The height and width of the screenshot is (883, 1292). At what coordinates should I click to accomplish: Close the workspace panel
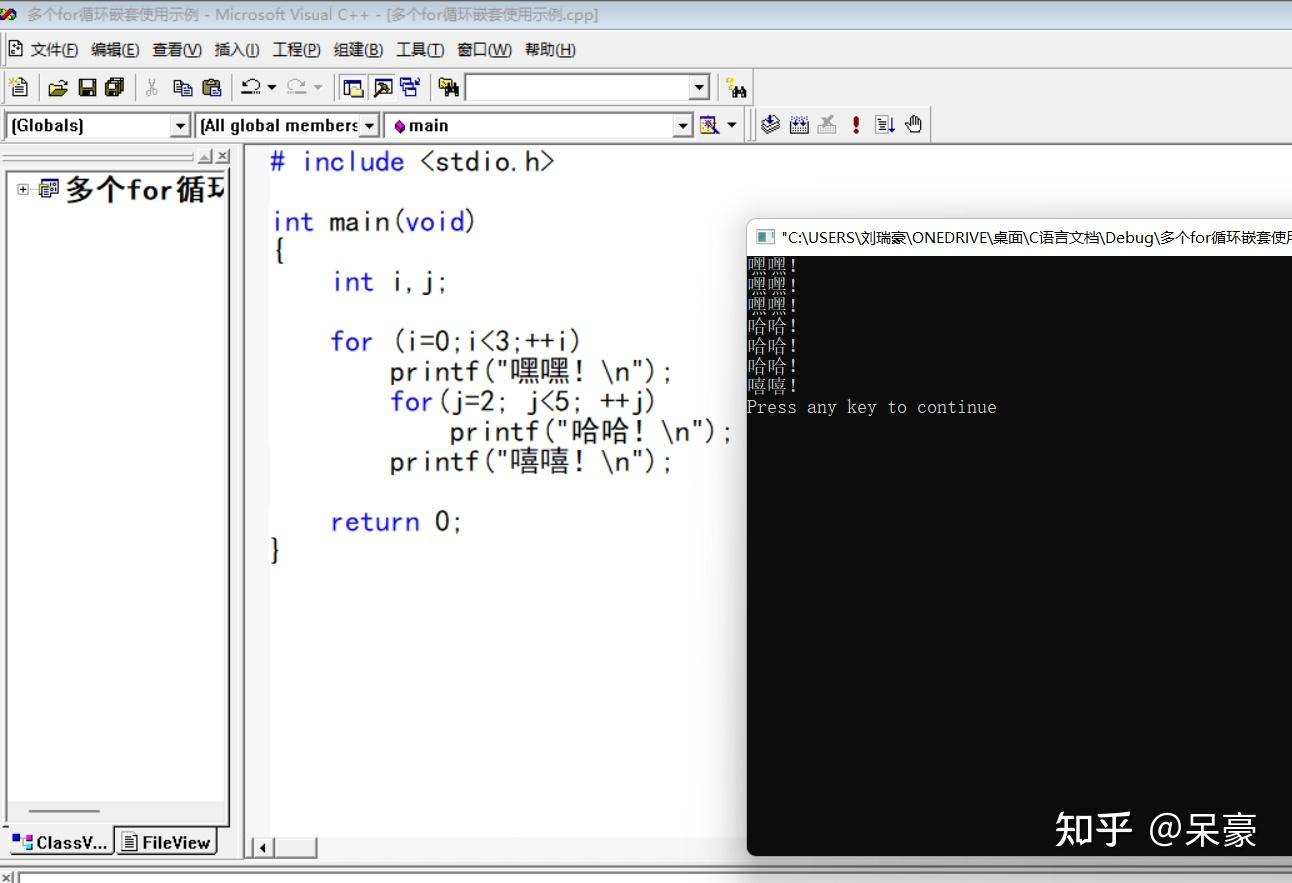click(x=222, y=156)
